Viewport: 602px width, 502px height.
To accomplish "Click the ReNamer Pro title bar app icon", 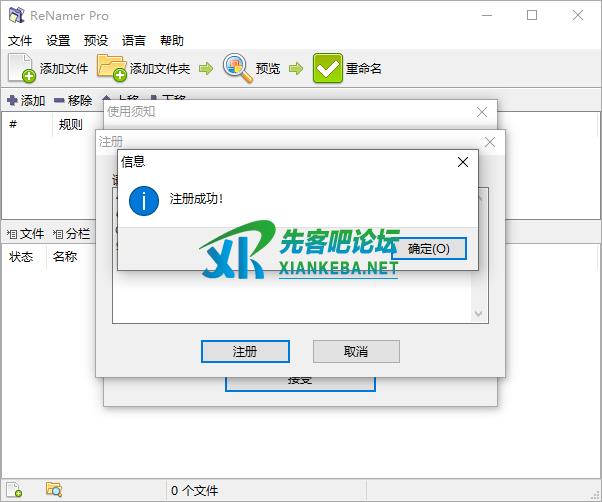I will (x=15, y=15).
